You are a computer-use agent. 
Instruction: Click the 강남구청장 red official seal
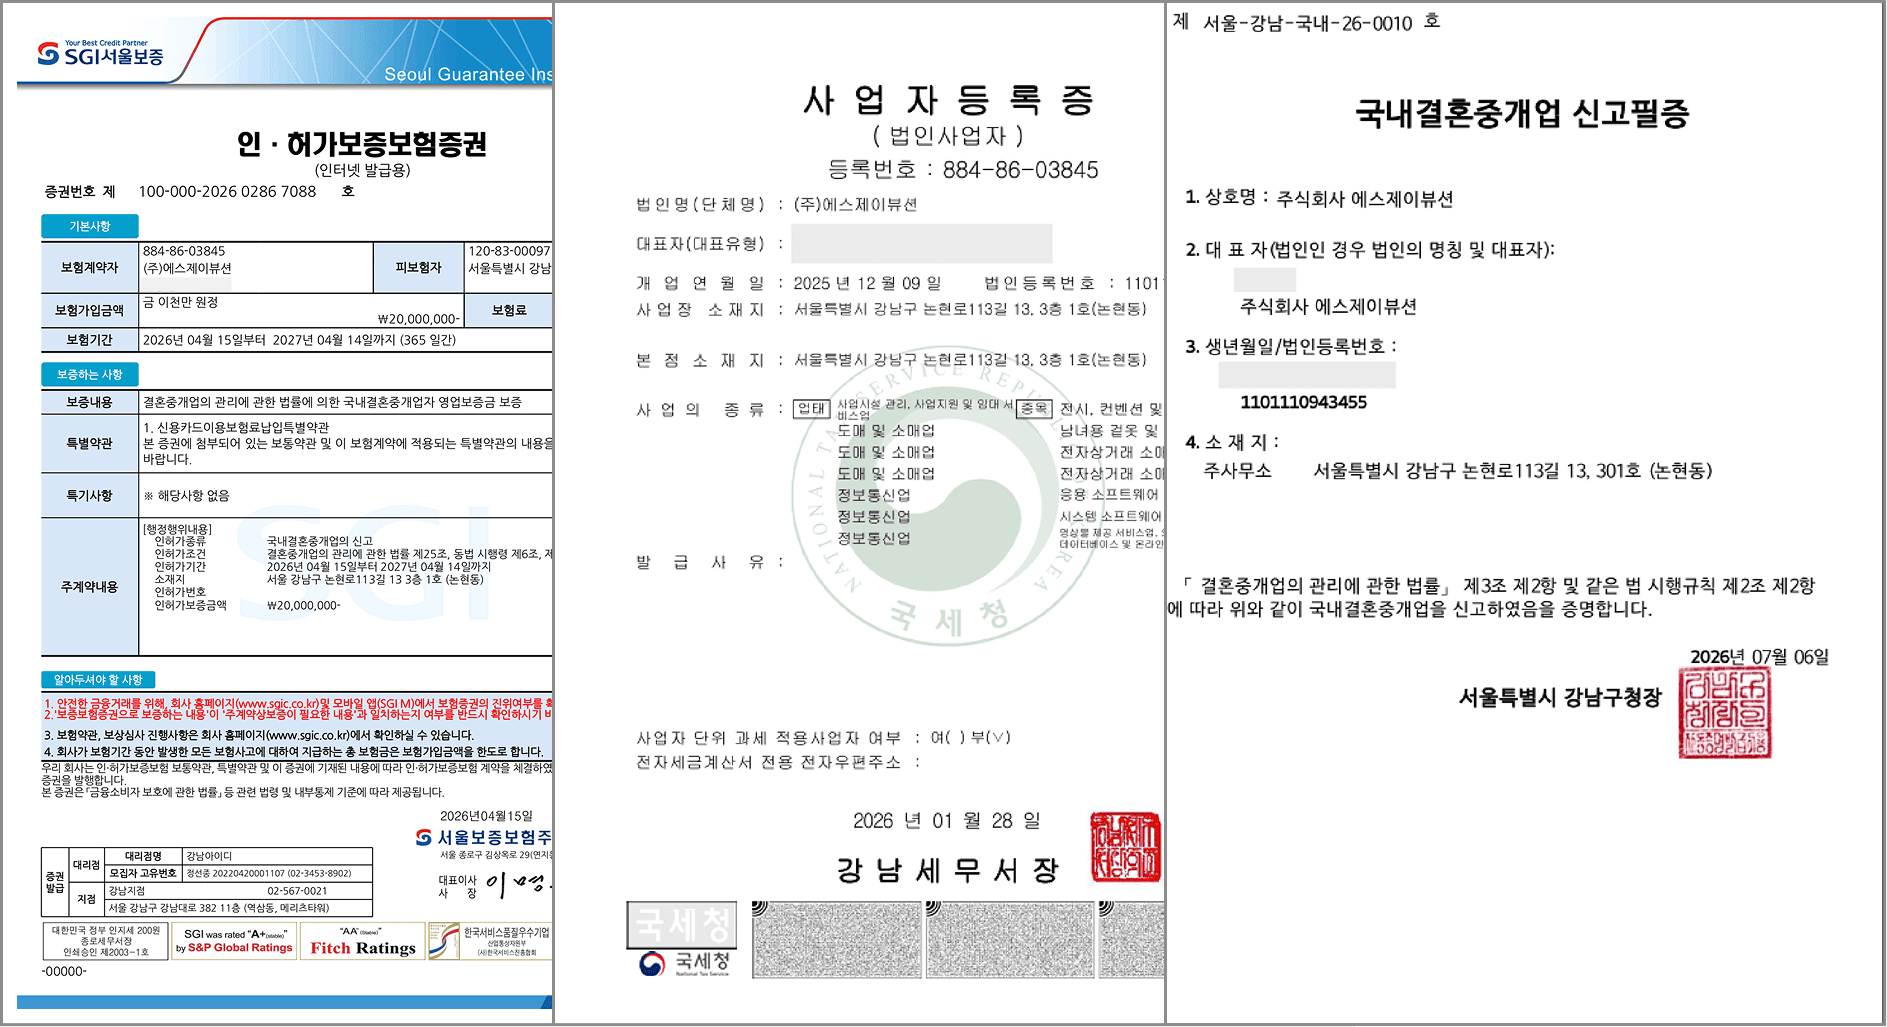(1725, 712)
